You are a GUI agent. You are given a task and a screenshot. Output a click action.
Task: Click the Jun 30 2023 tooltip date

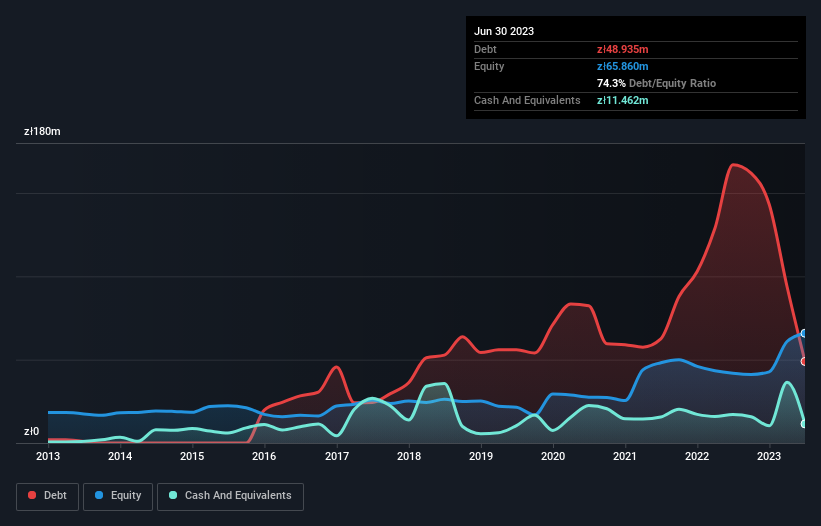[504, 31]
